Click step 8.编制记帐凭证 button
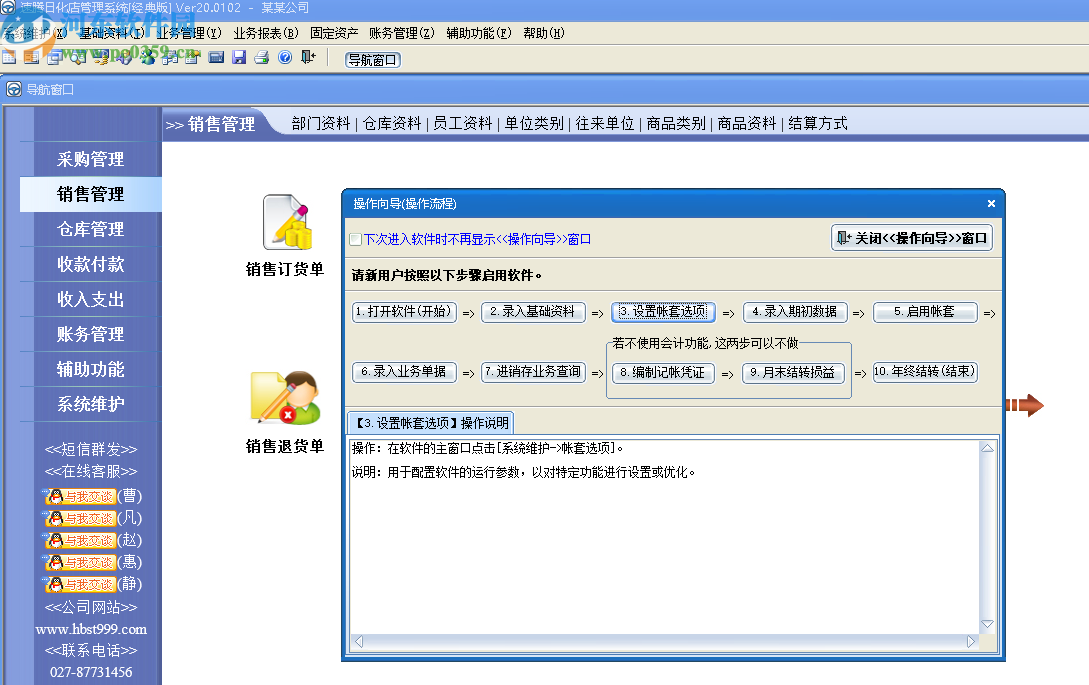The width and height of the screenshot is (1089, 685). pyautogui.click(x=663, y=372)
